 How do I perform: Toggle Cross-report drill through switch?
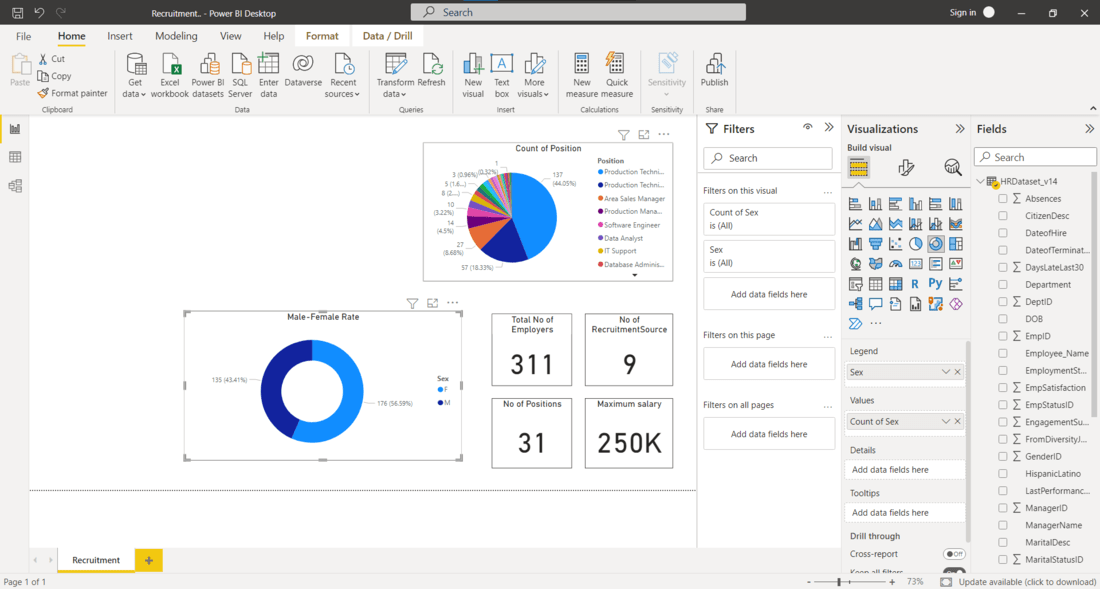click(x=953, y=554)
